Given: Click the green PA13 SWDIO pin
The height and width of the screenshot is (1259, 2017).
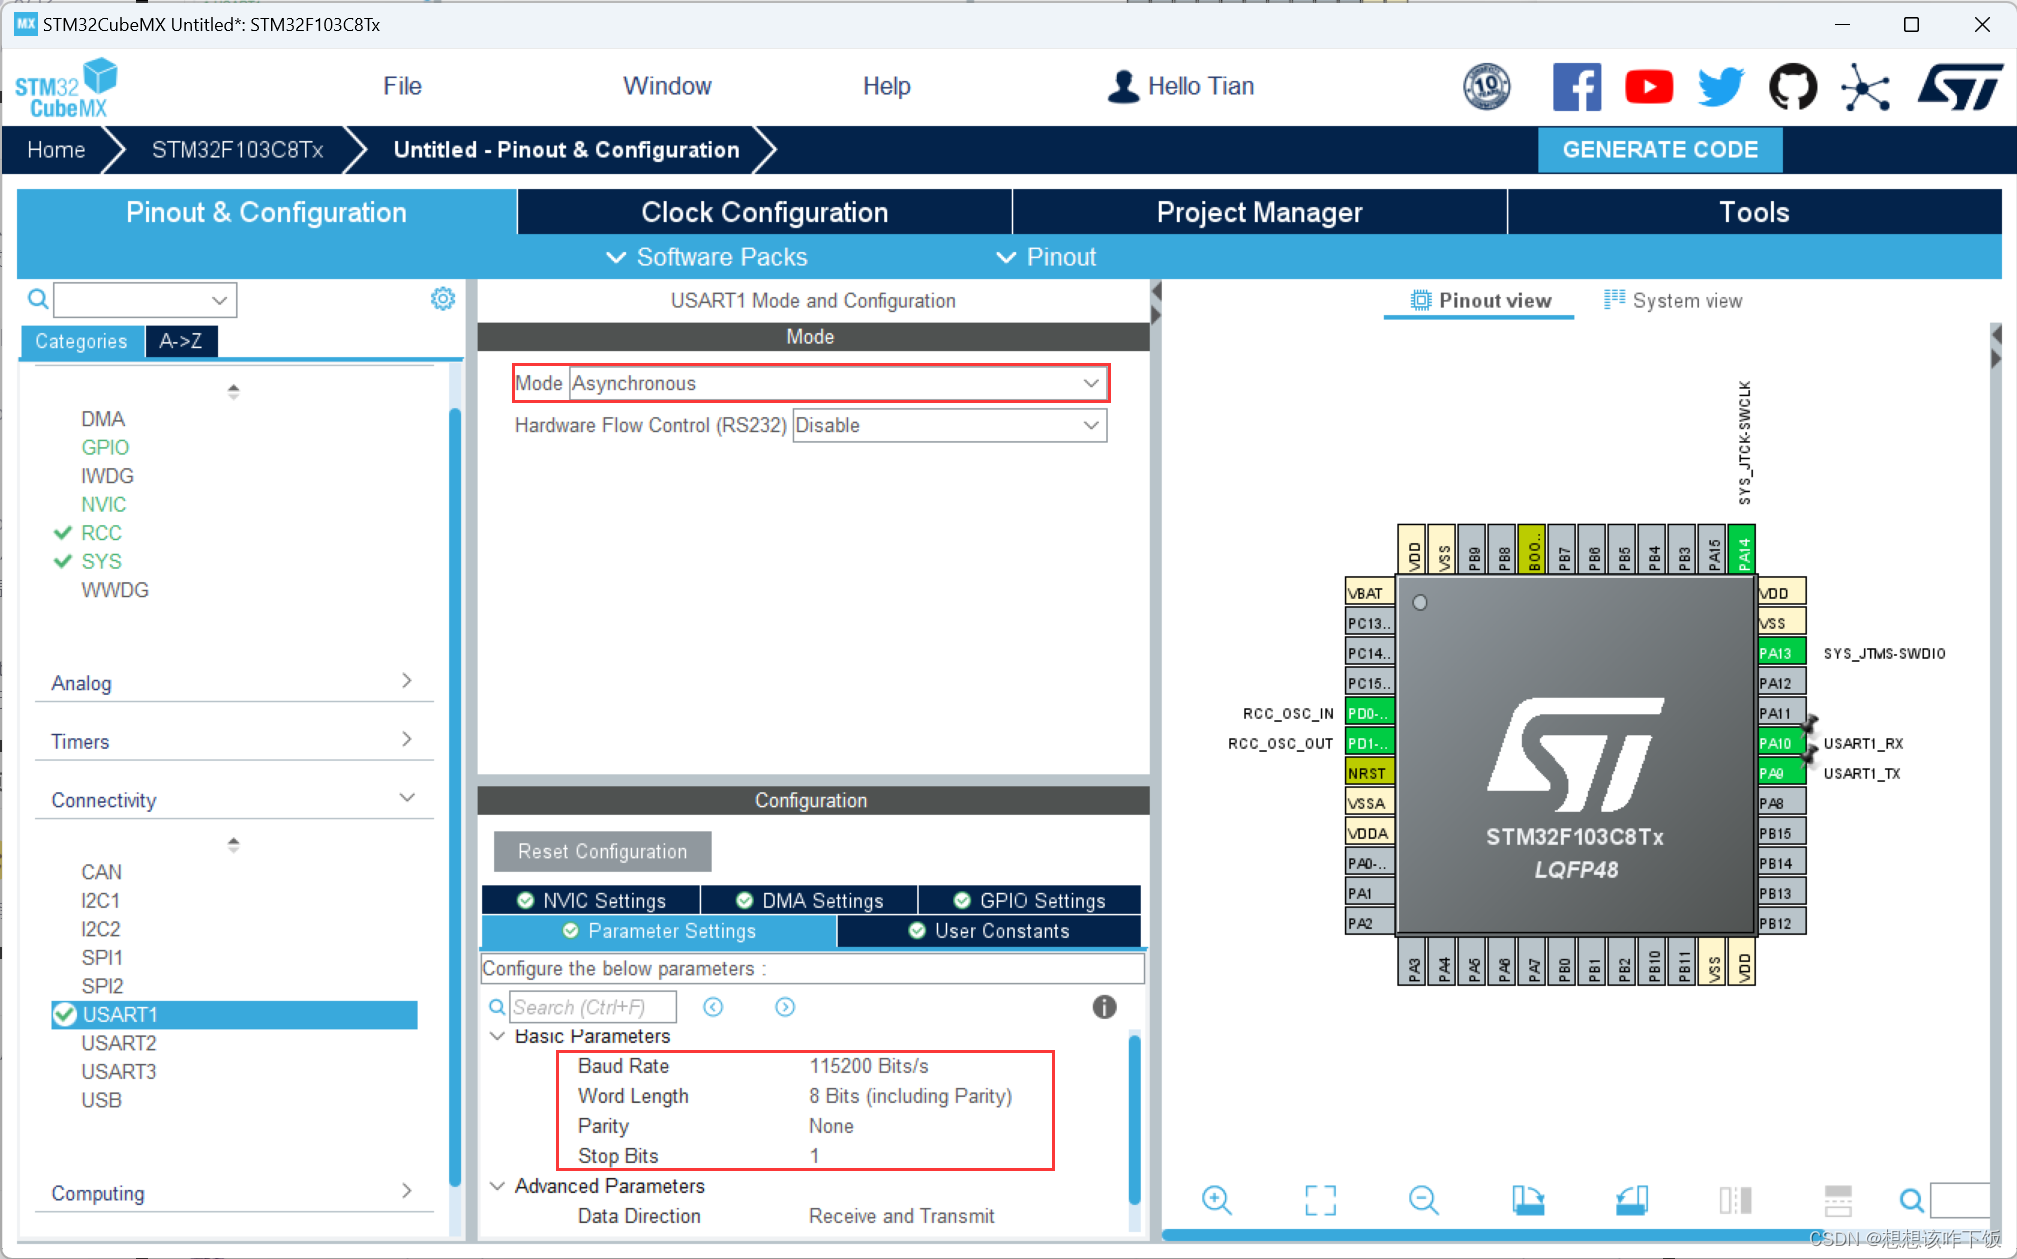Looking at the screenshot, I should click(1779, 653).
